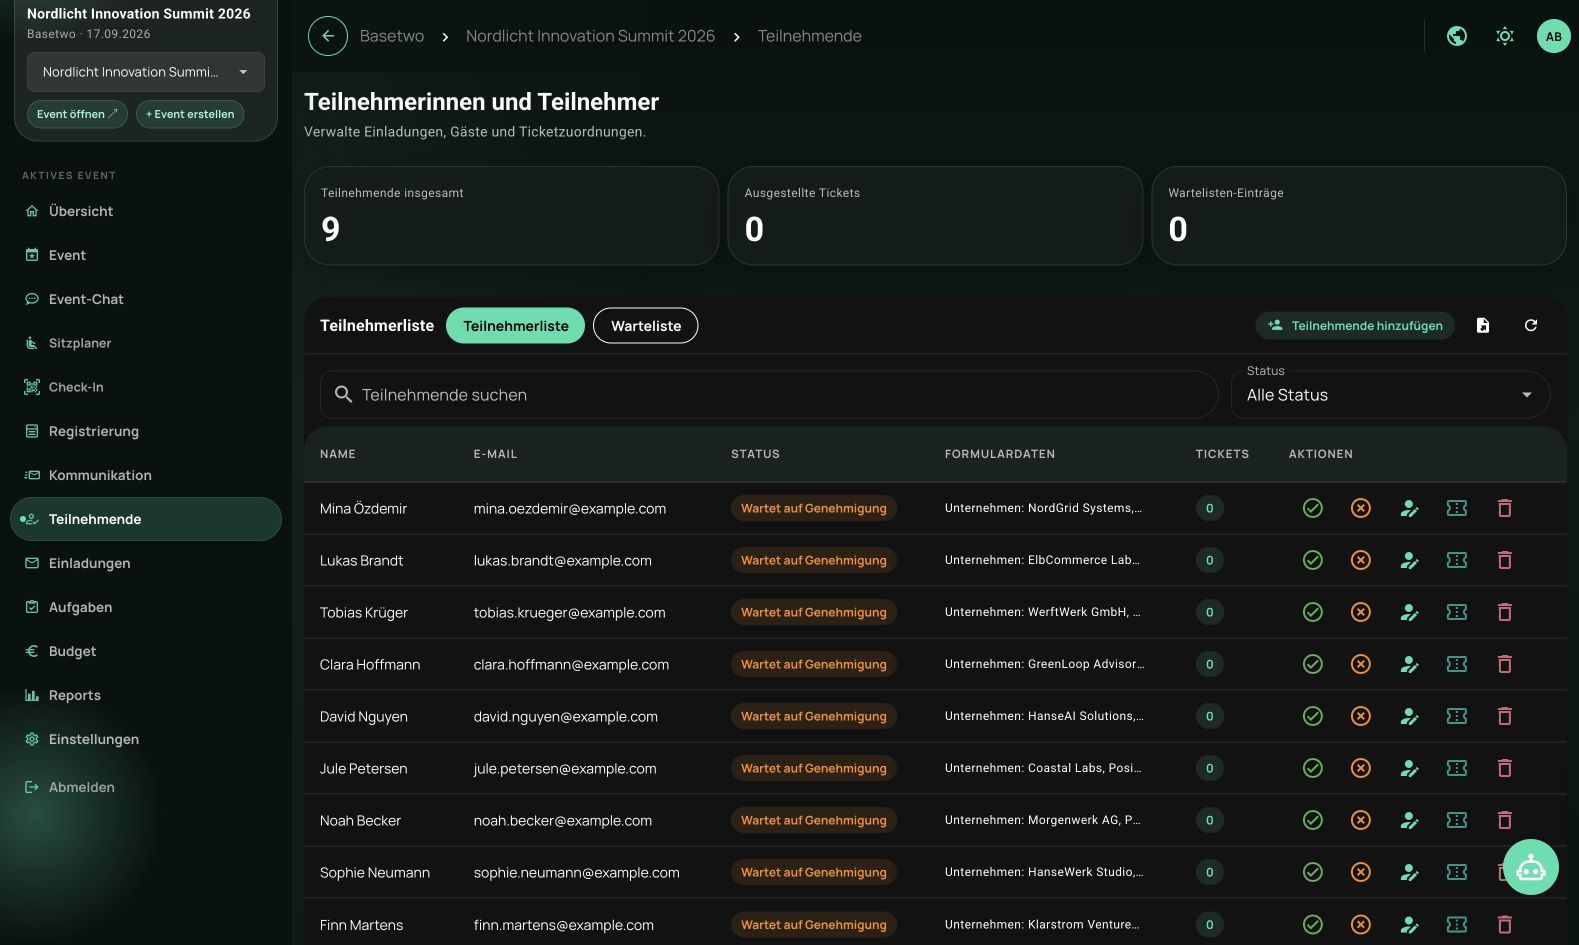Click the NAME column header
The height and width of the screenshot is (945, 1579).
pyautogui.click(x=338, y=454)
